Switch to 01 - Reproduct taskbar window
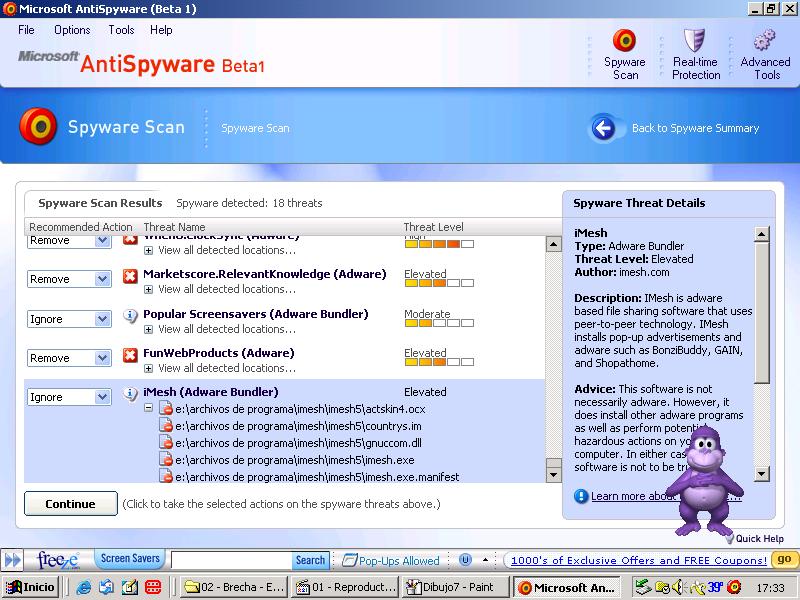This screenshot has width=800, height=600. point(345,587)
